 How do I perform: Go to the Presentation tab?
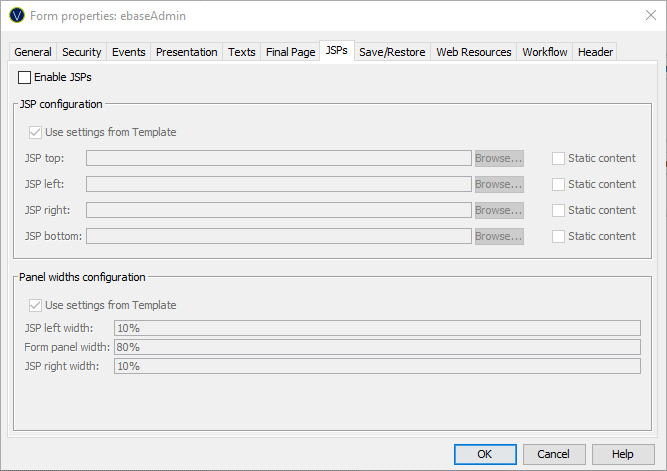pos(186,52)
